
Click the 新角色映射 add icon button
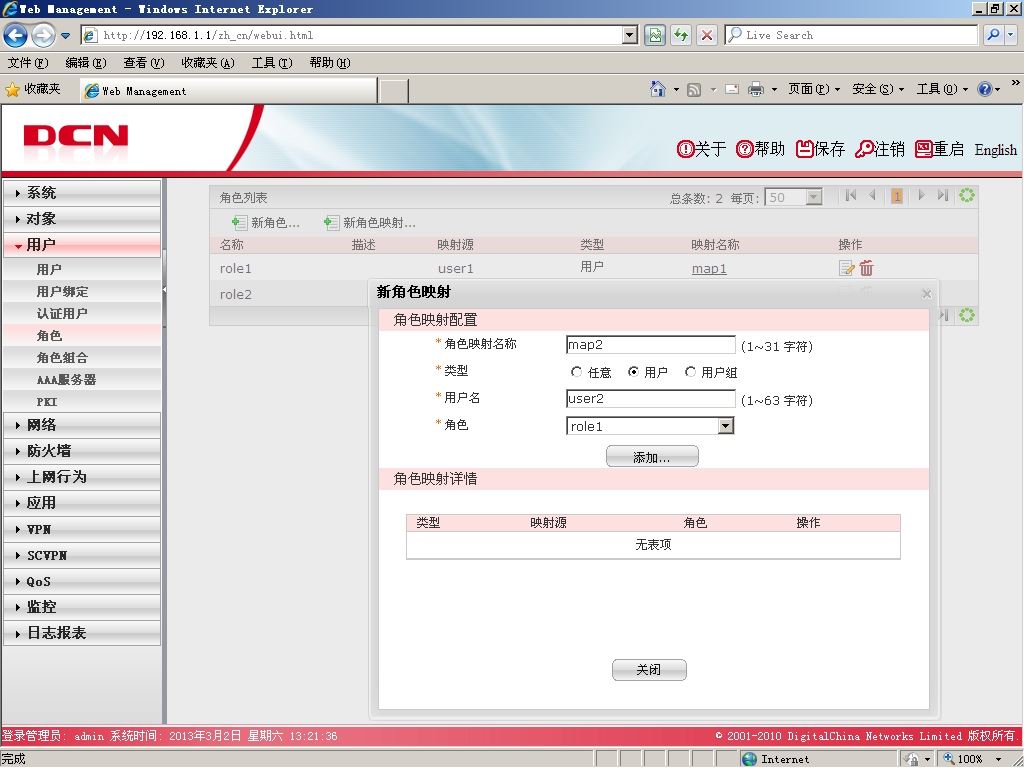(331, 223)
